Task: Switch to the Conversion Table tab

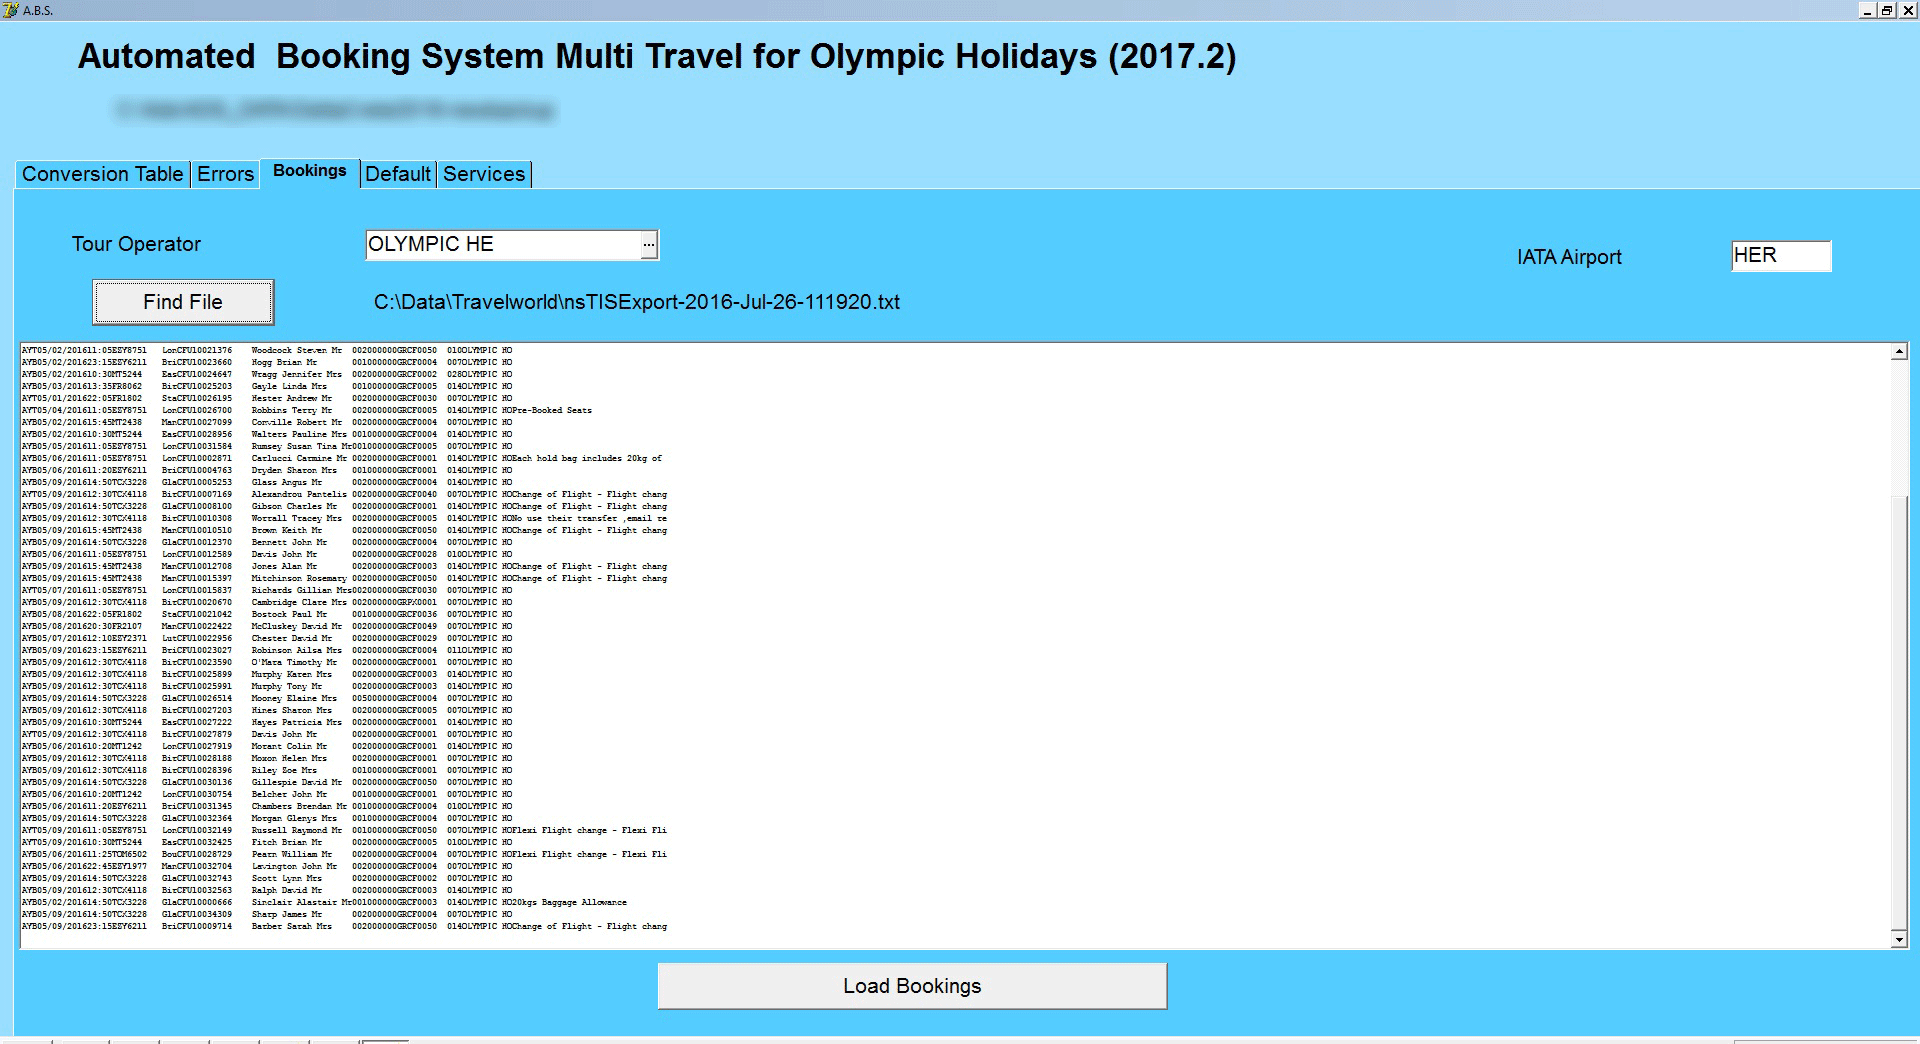Action: pyautogui.click(x=102, y=174)
